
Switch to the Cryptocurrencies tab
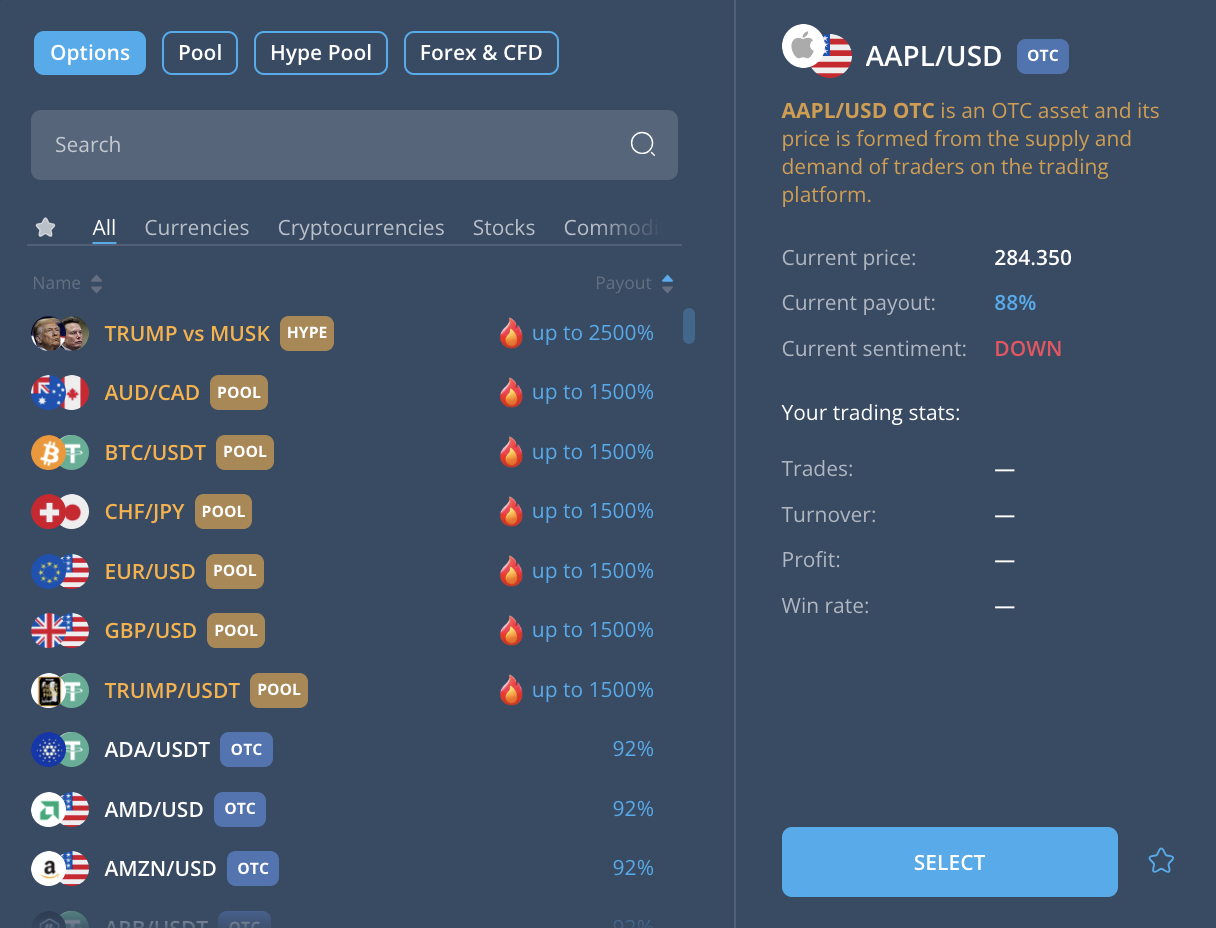(361, 227)
